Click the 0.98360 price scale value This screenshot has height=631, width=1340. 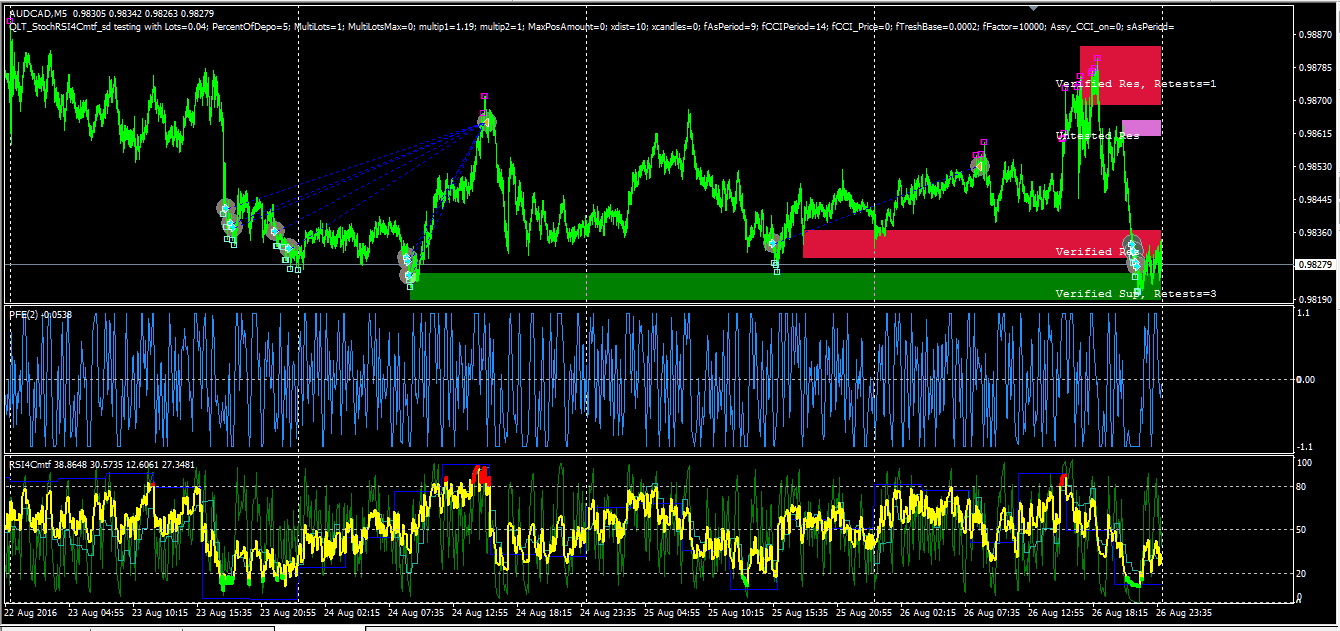pyautogui.click(x=1314, y=233)
